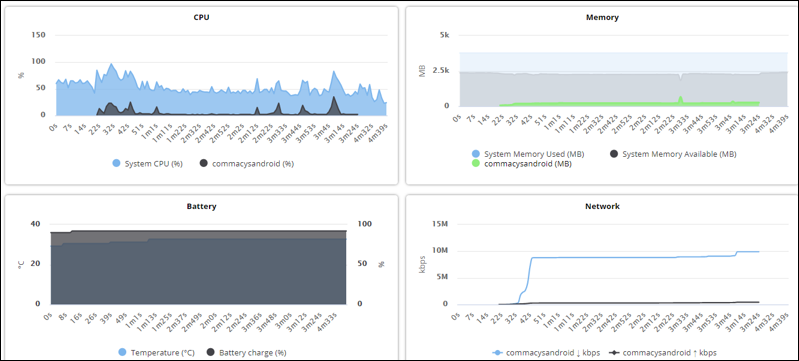Click the Network chart title
The width and height of the screenshot is (799, 361).
click(602, 207)
